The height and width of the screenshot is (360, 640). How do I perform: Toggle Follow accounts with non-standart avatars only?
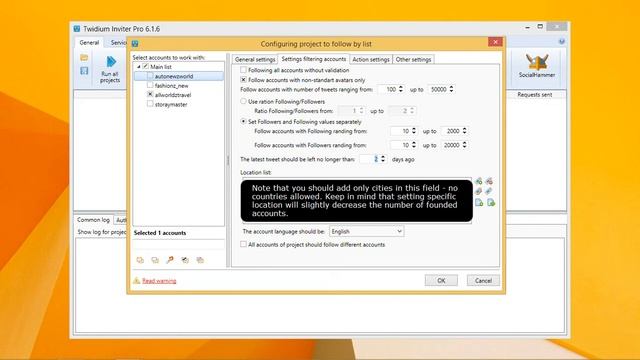[243, 80]
